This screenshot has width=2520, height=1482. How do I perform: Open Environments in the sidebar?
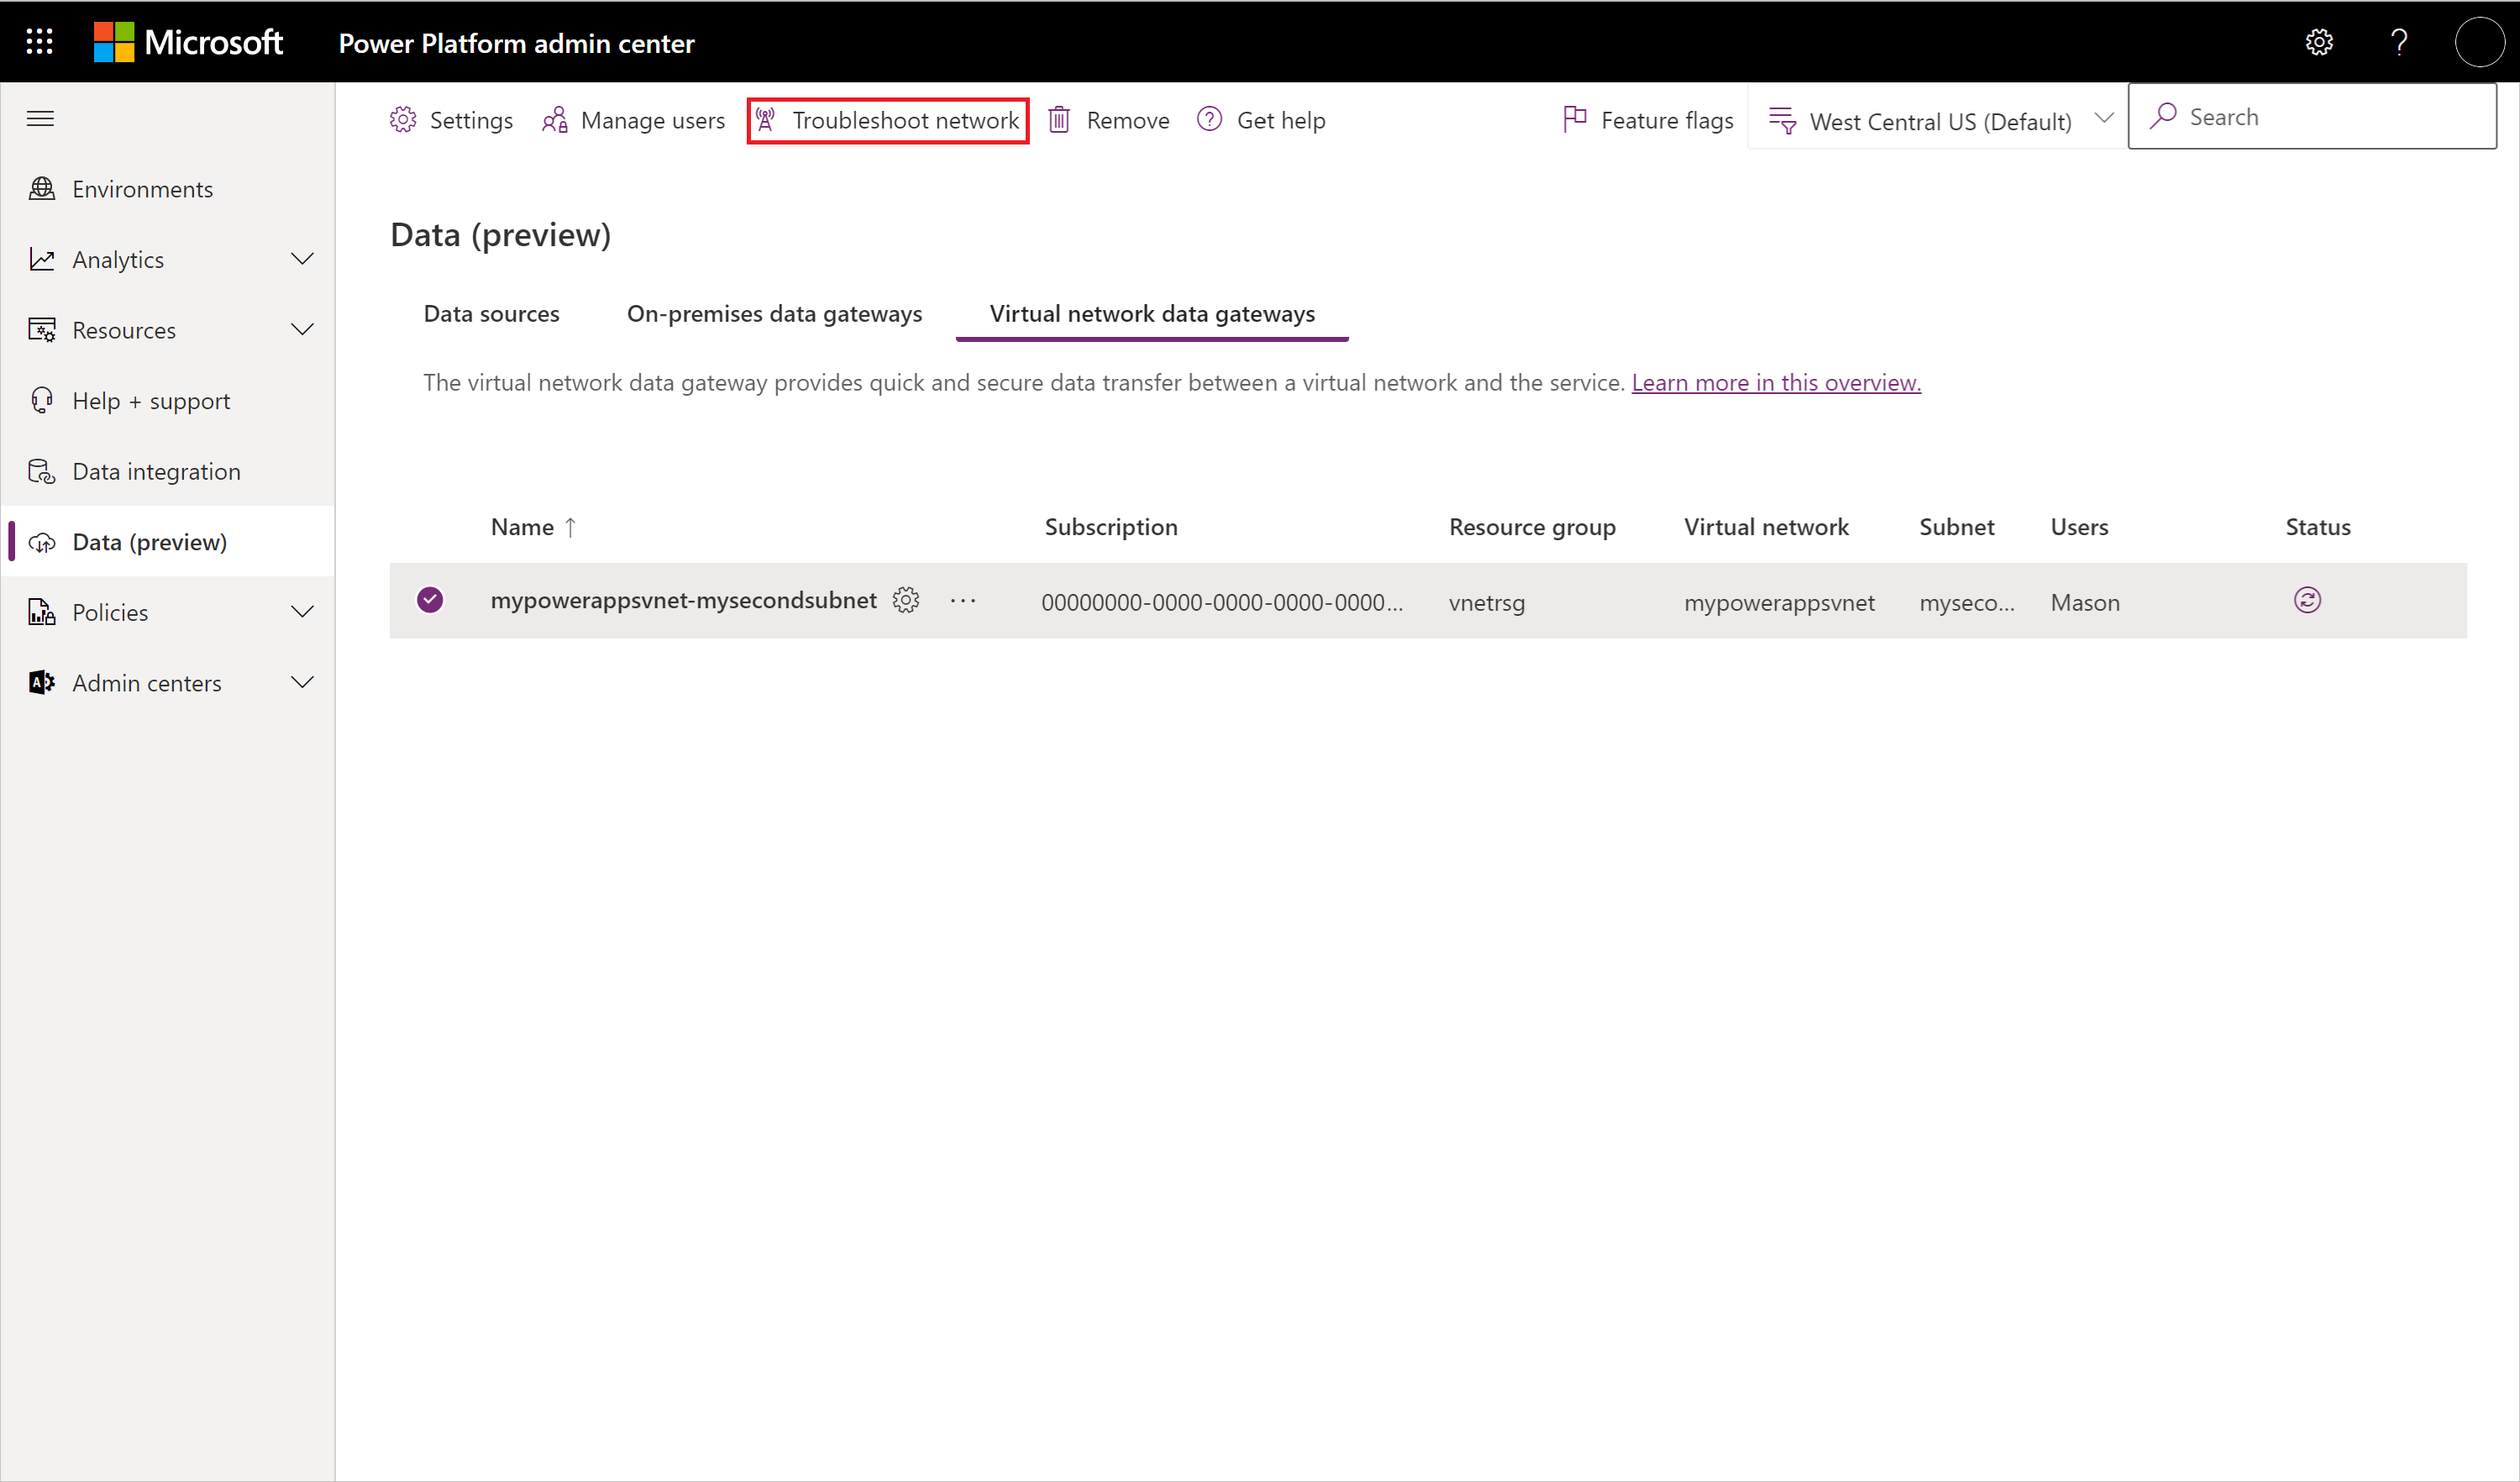click(168, 189)
